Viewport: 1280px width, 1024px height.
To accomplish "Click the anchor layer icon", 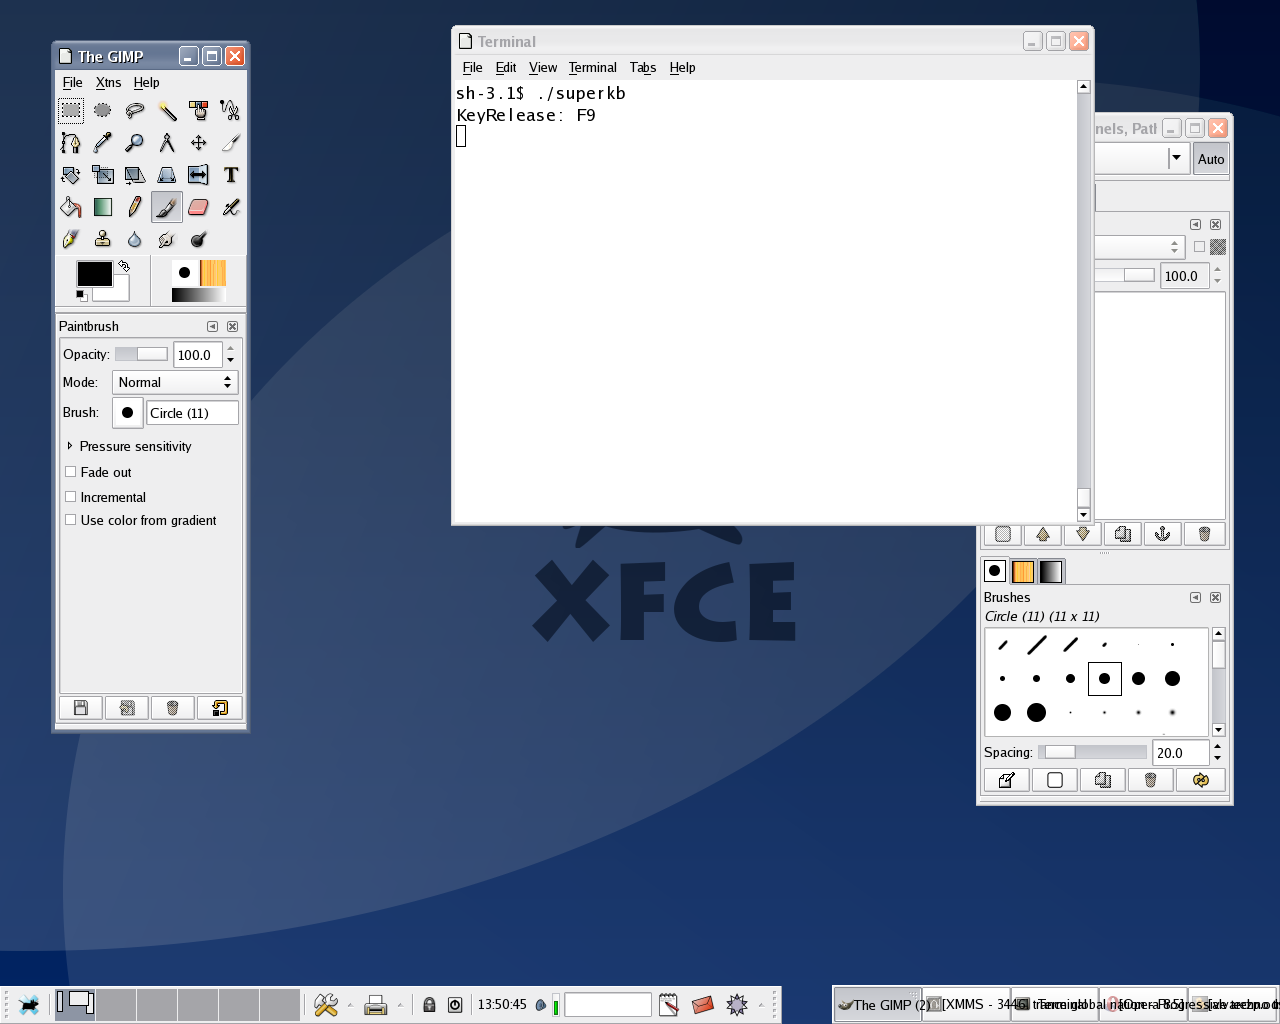I will pos(1162,534).
